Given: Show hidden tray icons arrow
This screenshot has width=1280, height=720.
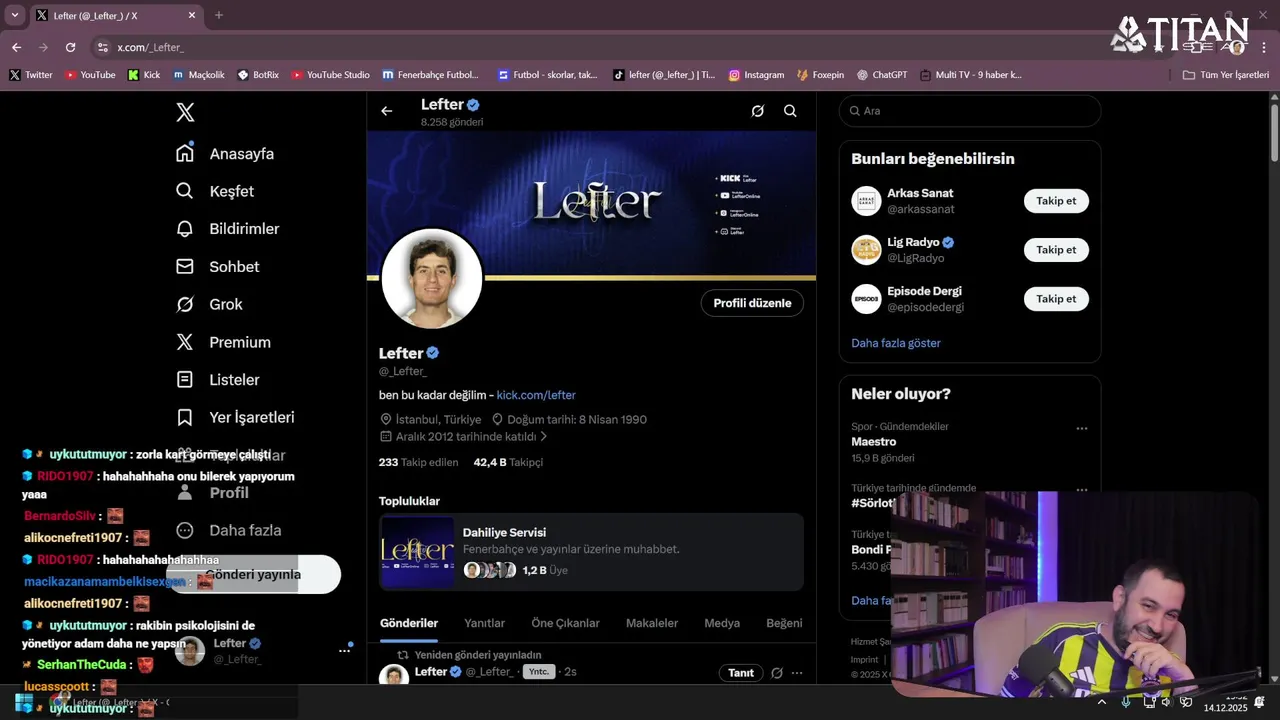Looking at the screenshot, I should [x=1102, y=703].
